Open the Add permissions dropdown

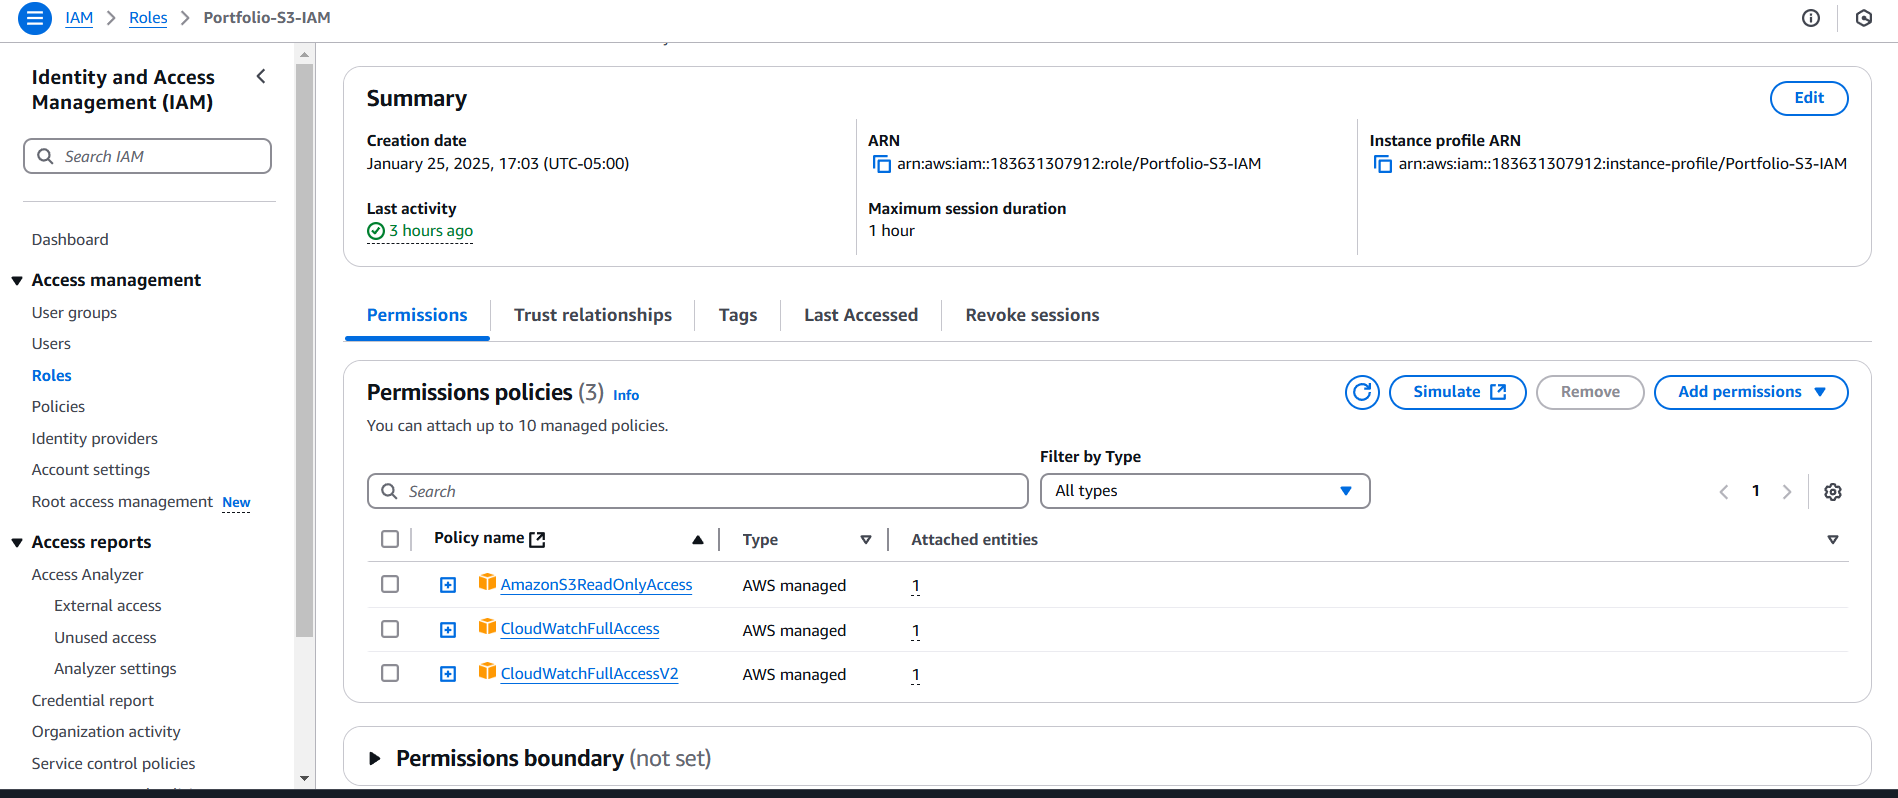click(1751, 392)
